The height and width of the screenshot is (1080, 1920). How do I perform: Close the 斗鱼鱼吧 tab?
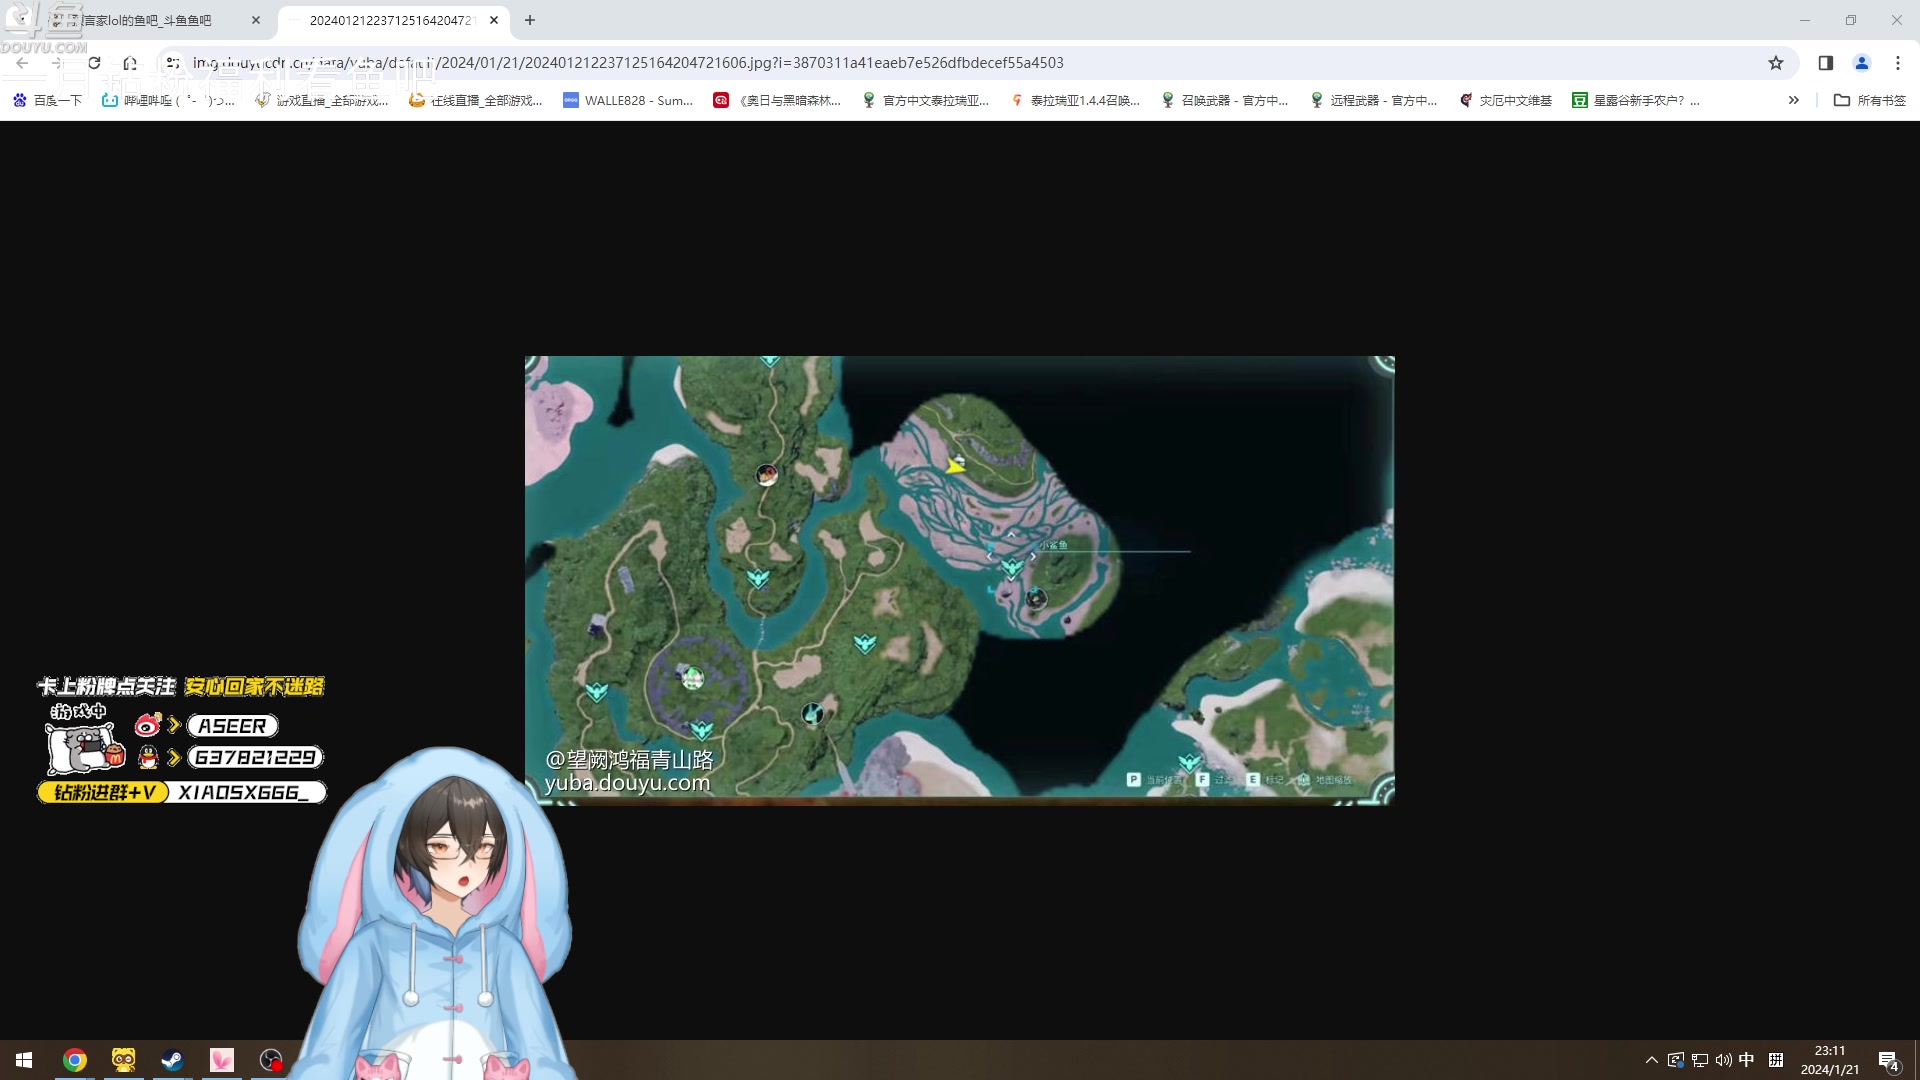coord(256,20)
